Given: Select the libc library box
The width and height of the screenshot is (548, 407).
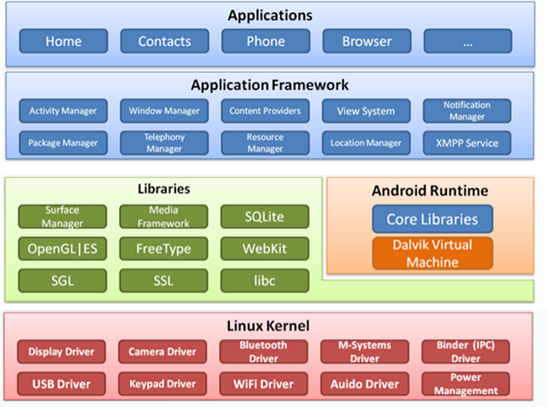Looking at the screenshot, I should tap(265, 281).
